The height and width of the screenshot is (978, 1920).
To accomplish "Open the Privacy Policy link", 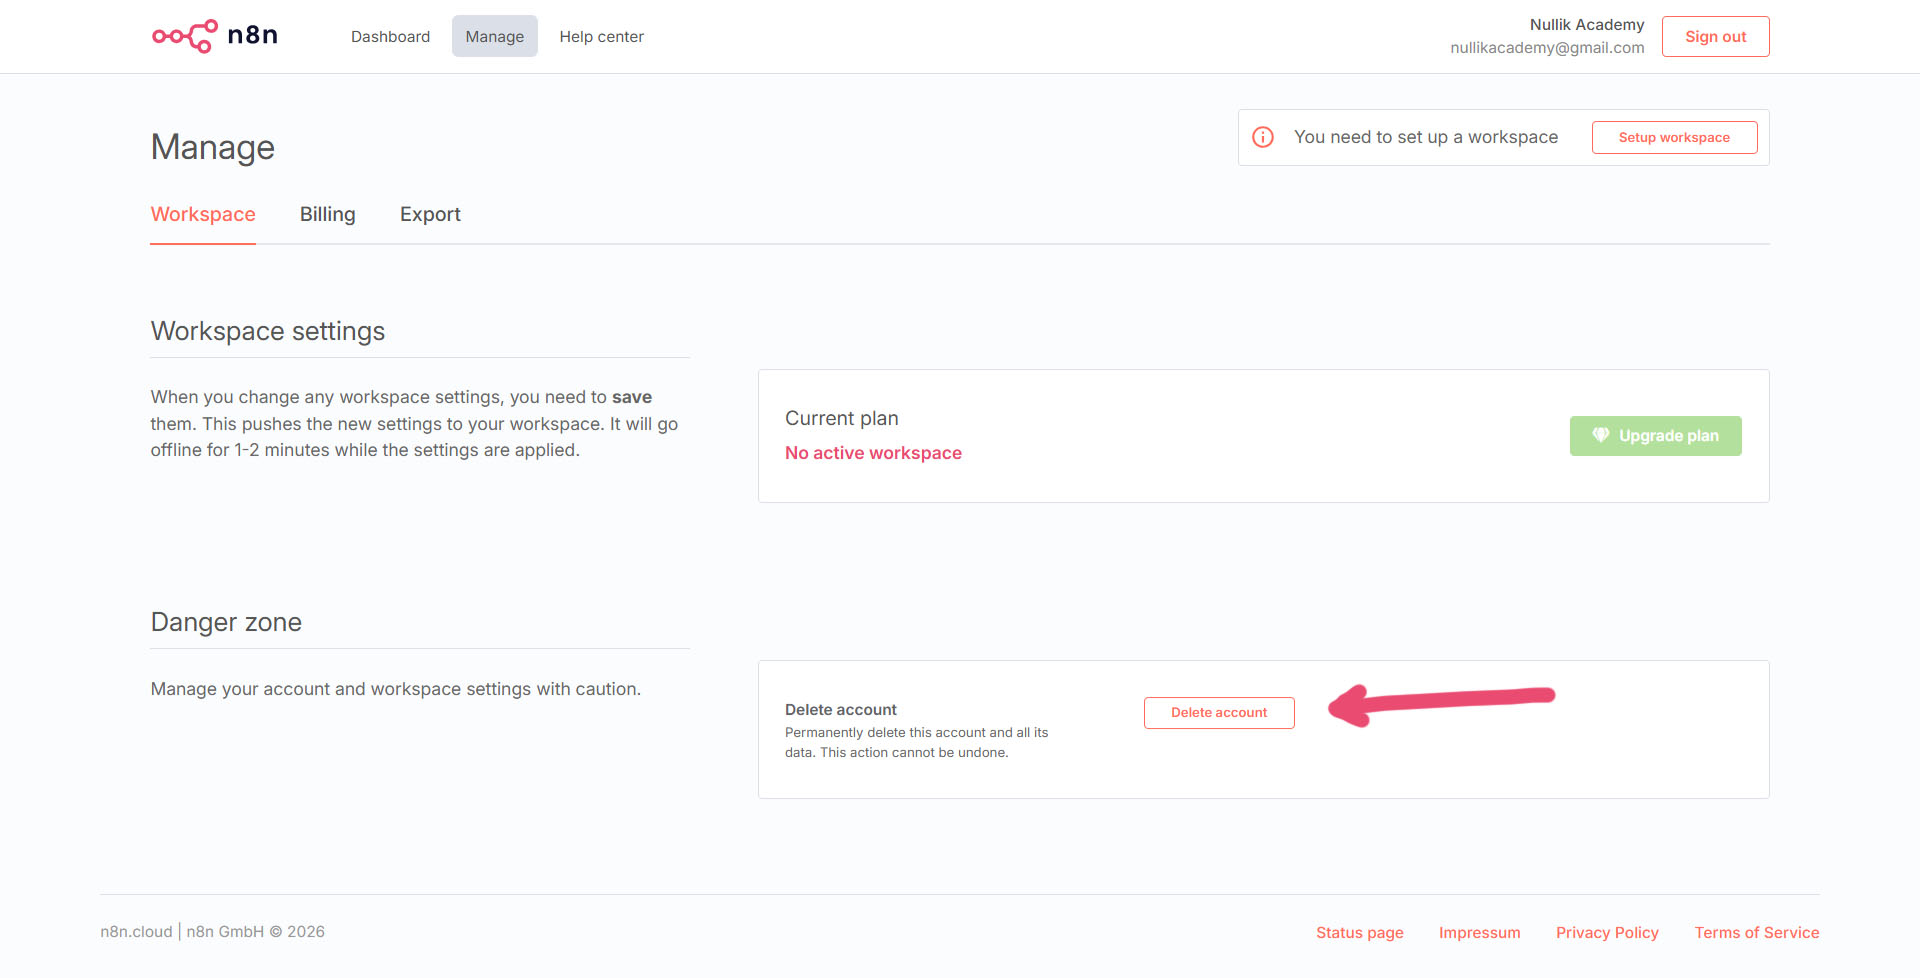I will point(1607,932).
